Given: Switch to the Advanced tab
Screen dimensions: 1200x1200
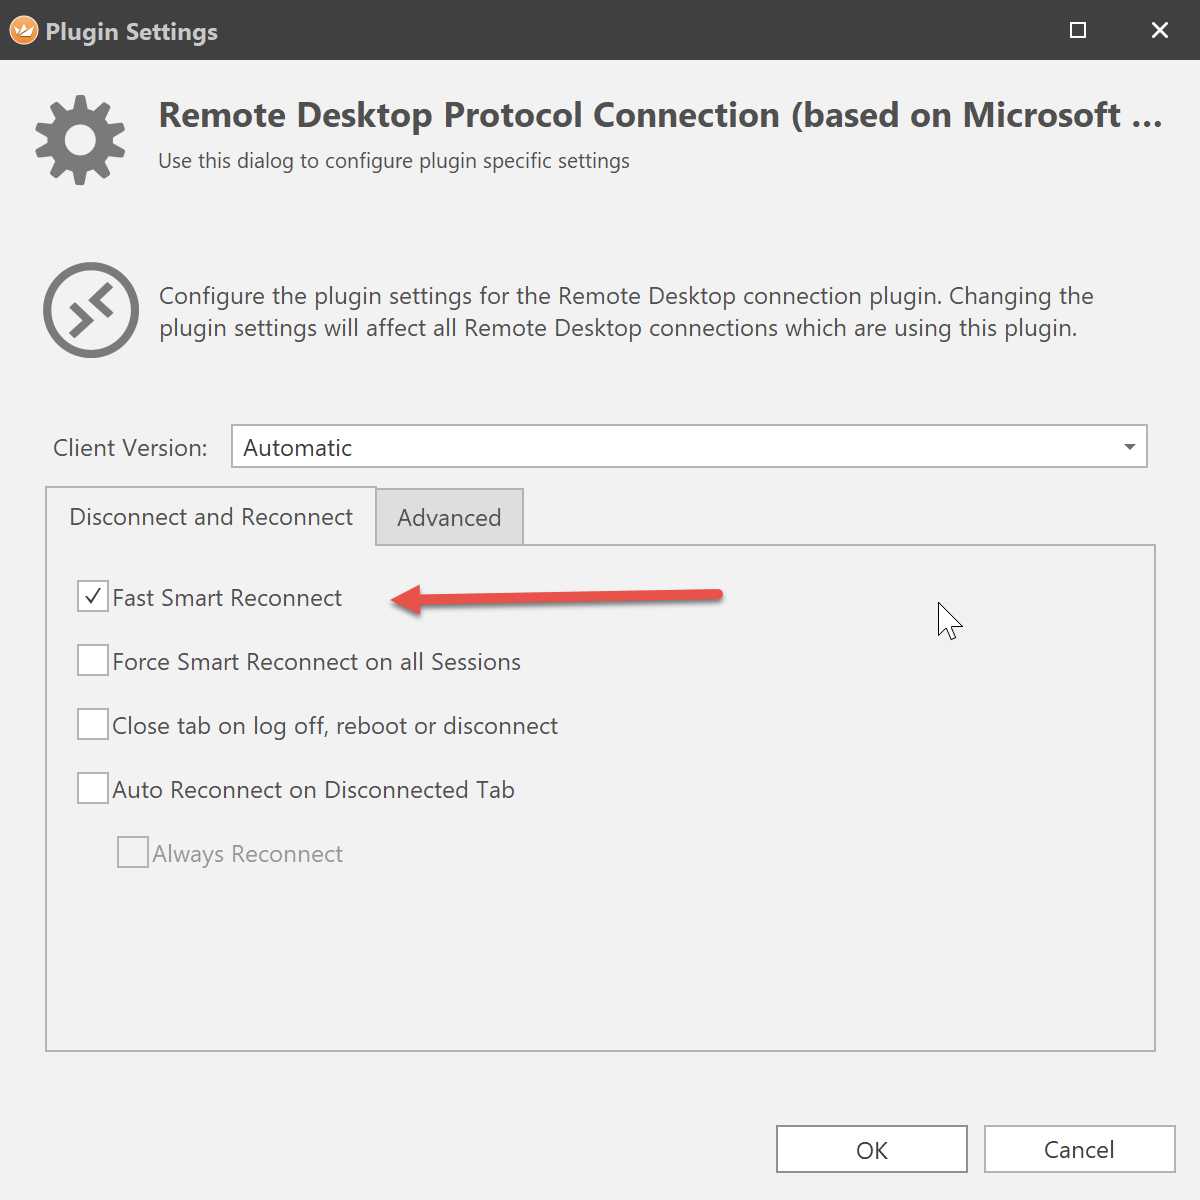Looking at the screenshot, I should [449, 518].
